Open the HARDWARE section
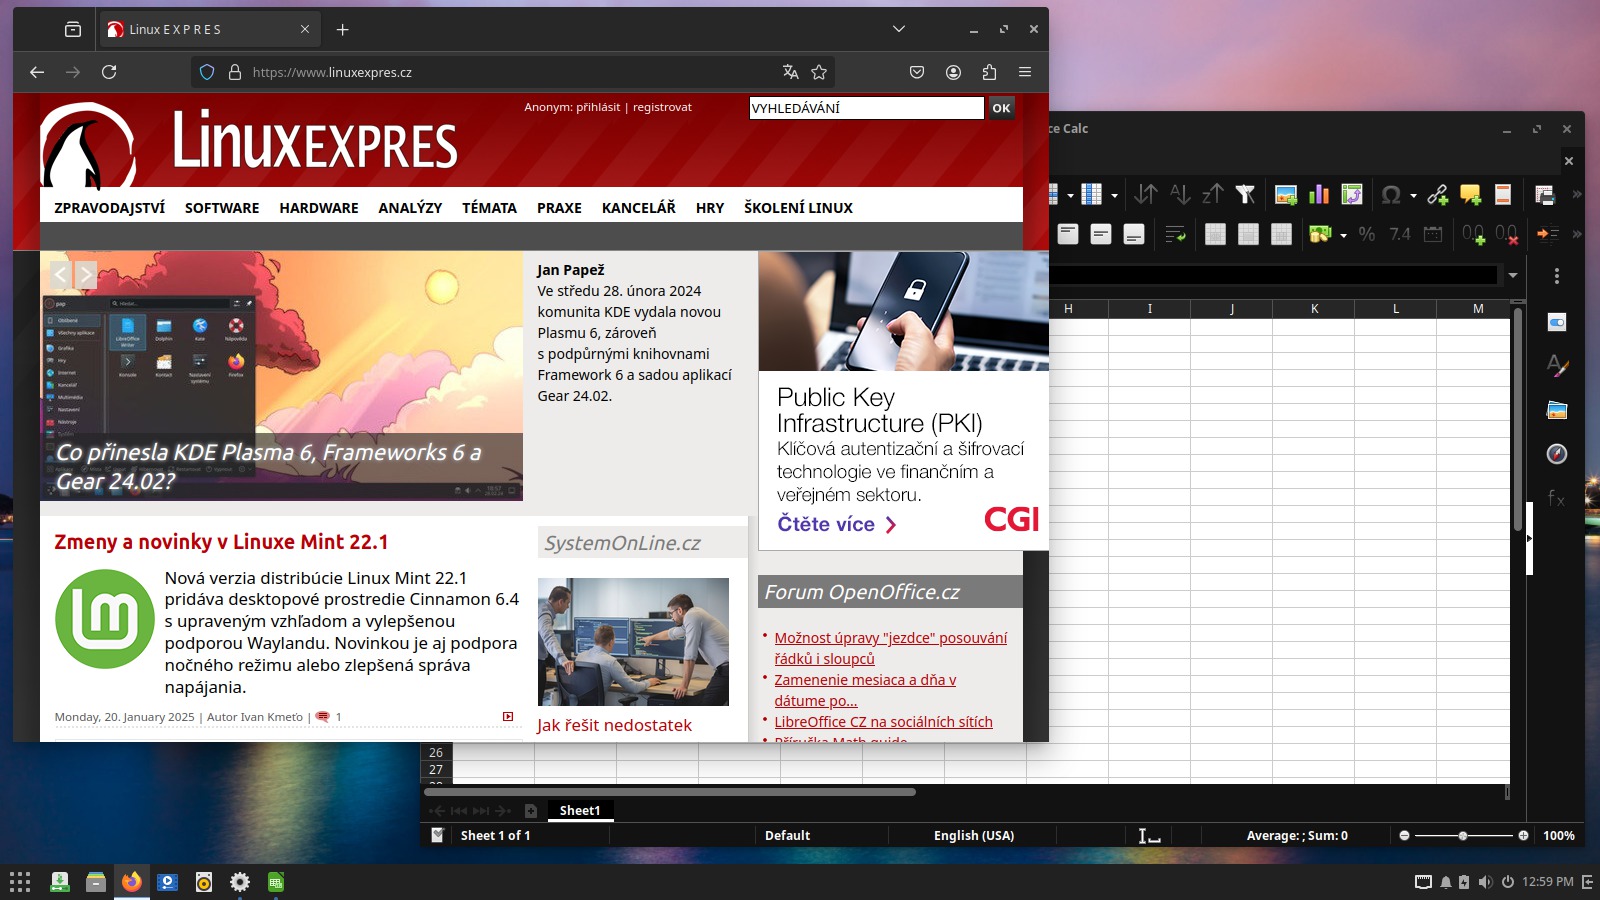Image resolution: width=1600 pixels, height=900 pixels. pos(319,208)
